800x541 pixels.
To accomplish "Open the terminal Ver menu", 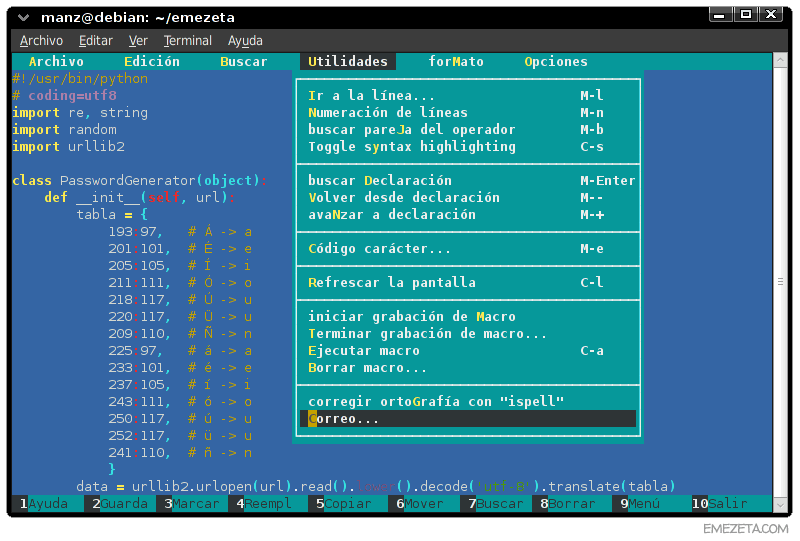I will pos(138,41).
